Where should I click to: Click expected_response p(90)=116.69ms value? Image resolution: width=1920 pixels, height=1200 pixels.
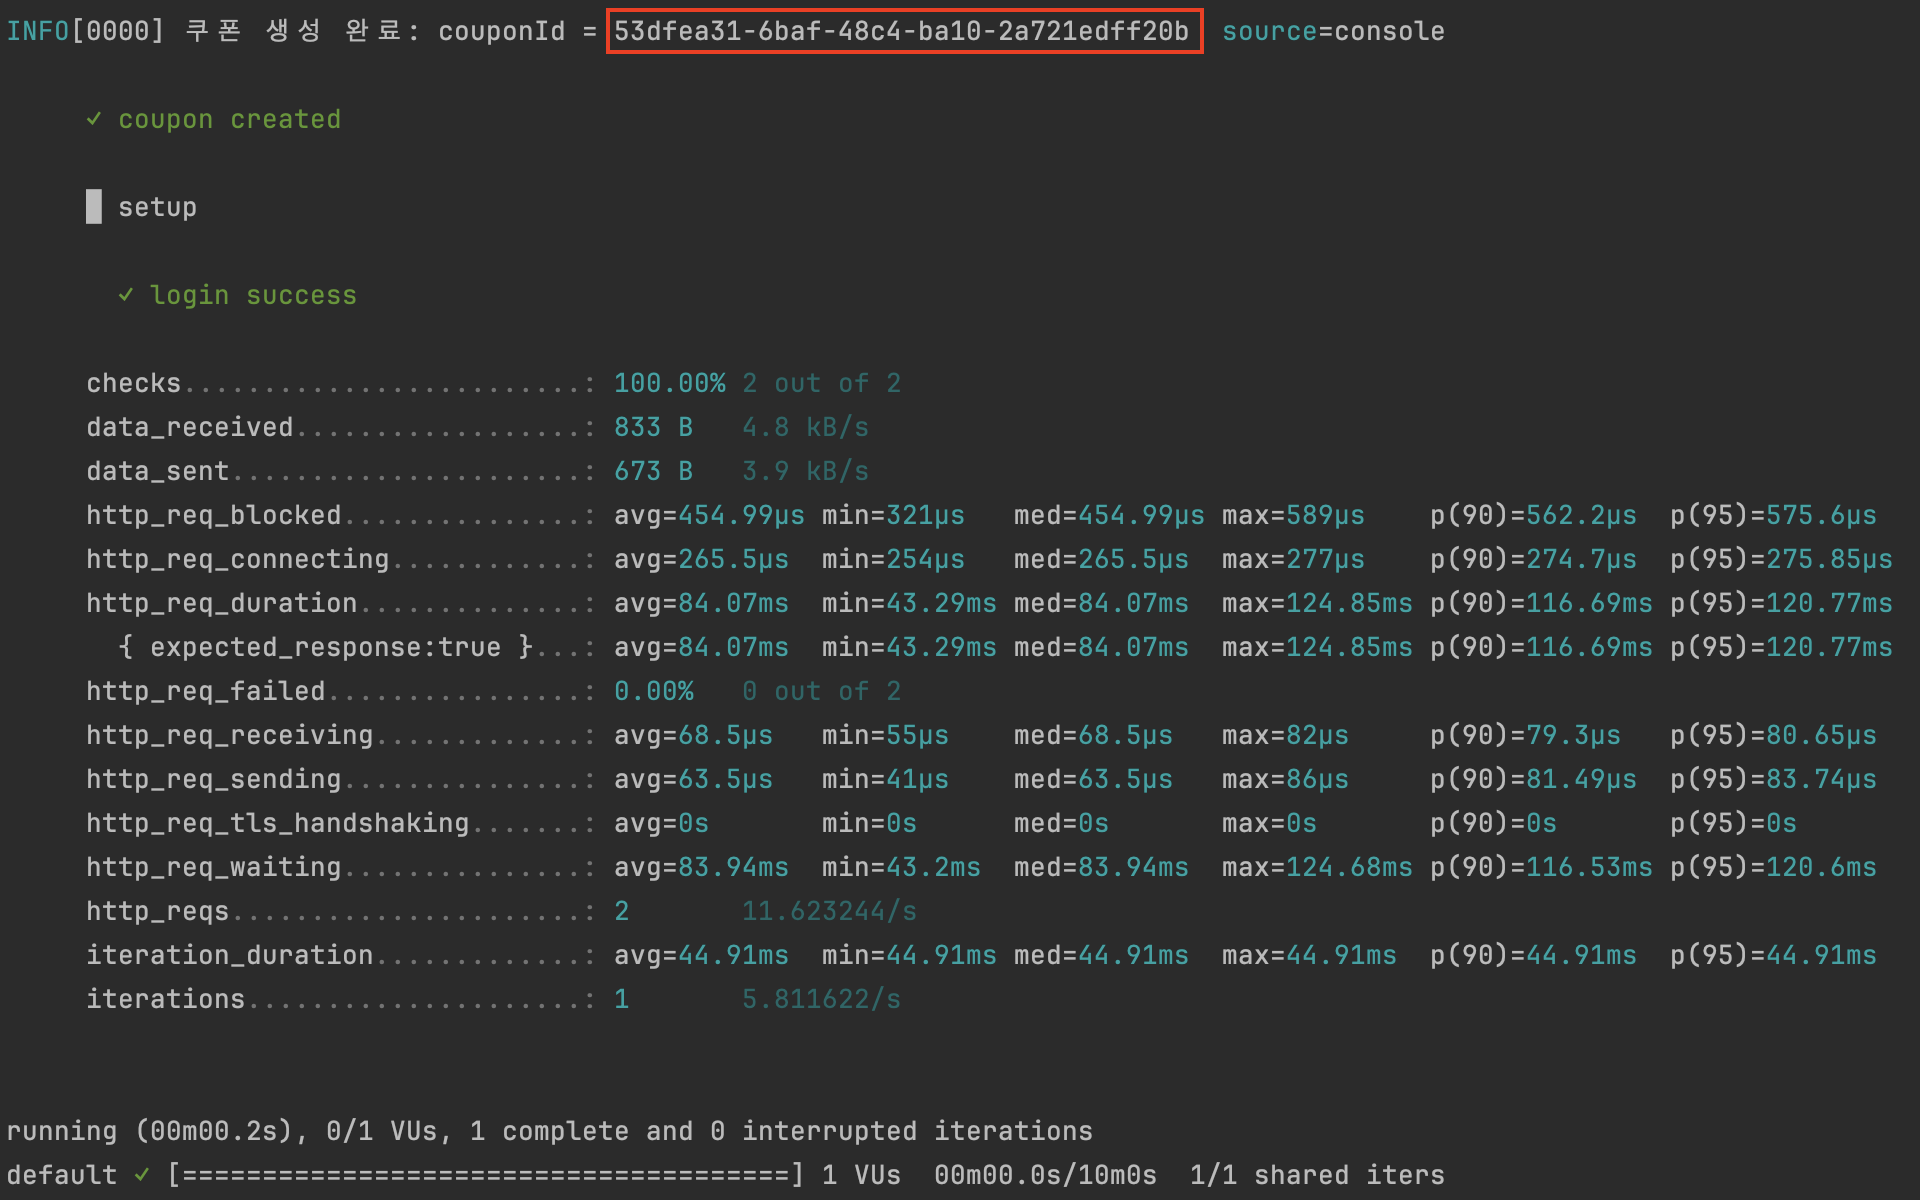(1541, 647)
